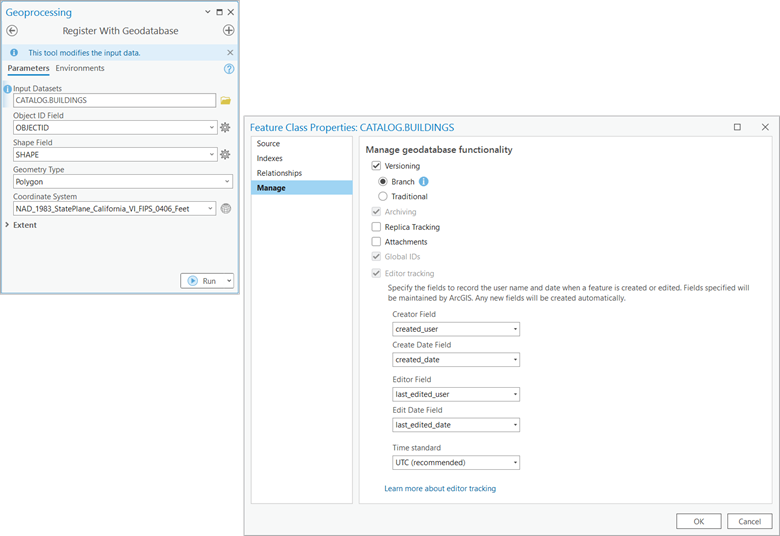Enable Attachments checkbox

[376, 242]
